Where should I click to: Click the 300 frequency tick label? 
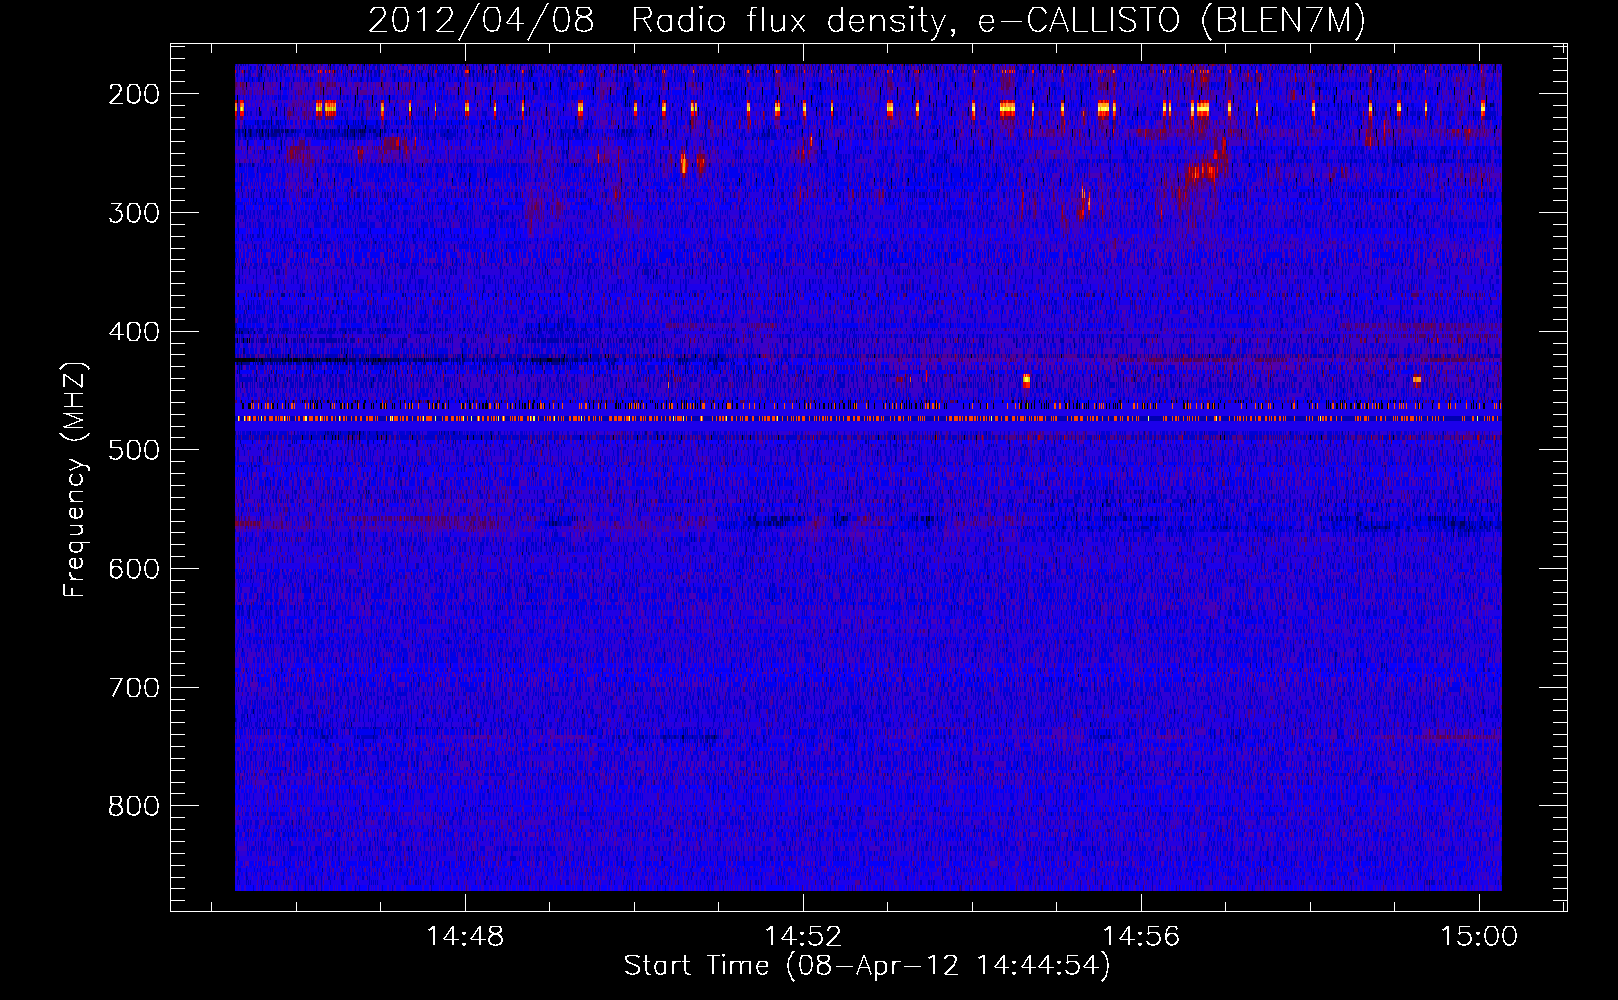coord(134,212)
